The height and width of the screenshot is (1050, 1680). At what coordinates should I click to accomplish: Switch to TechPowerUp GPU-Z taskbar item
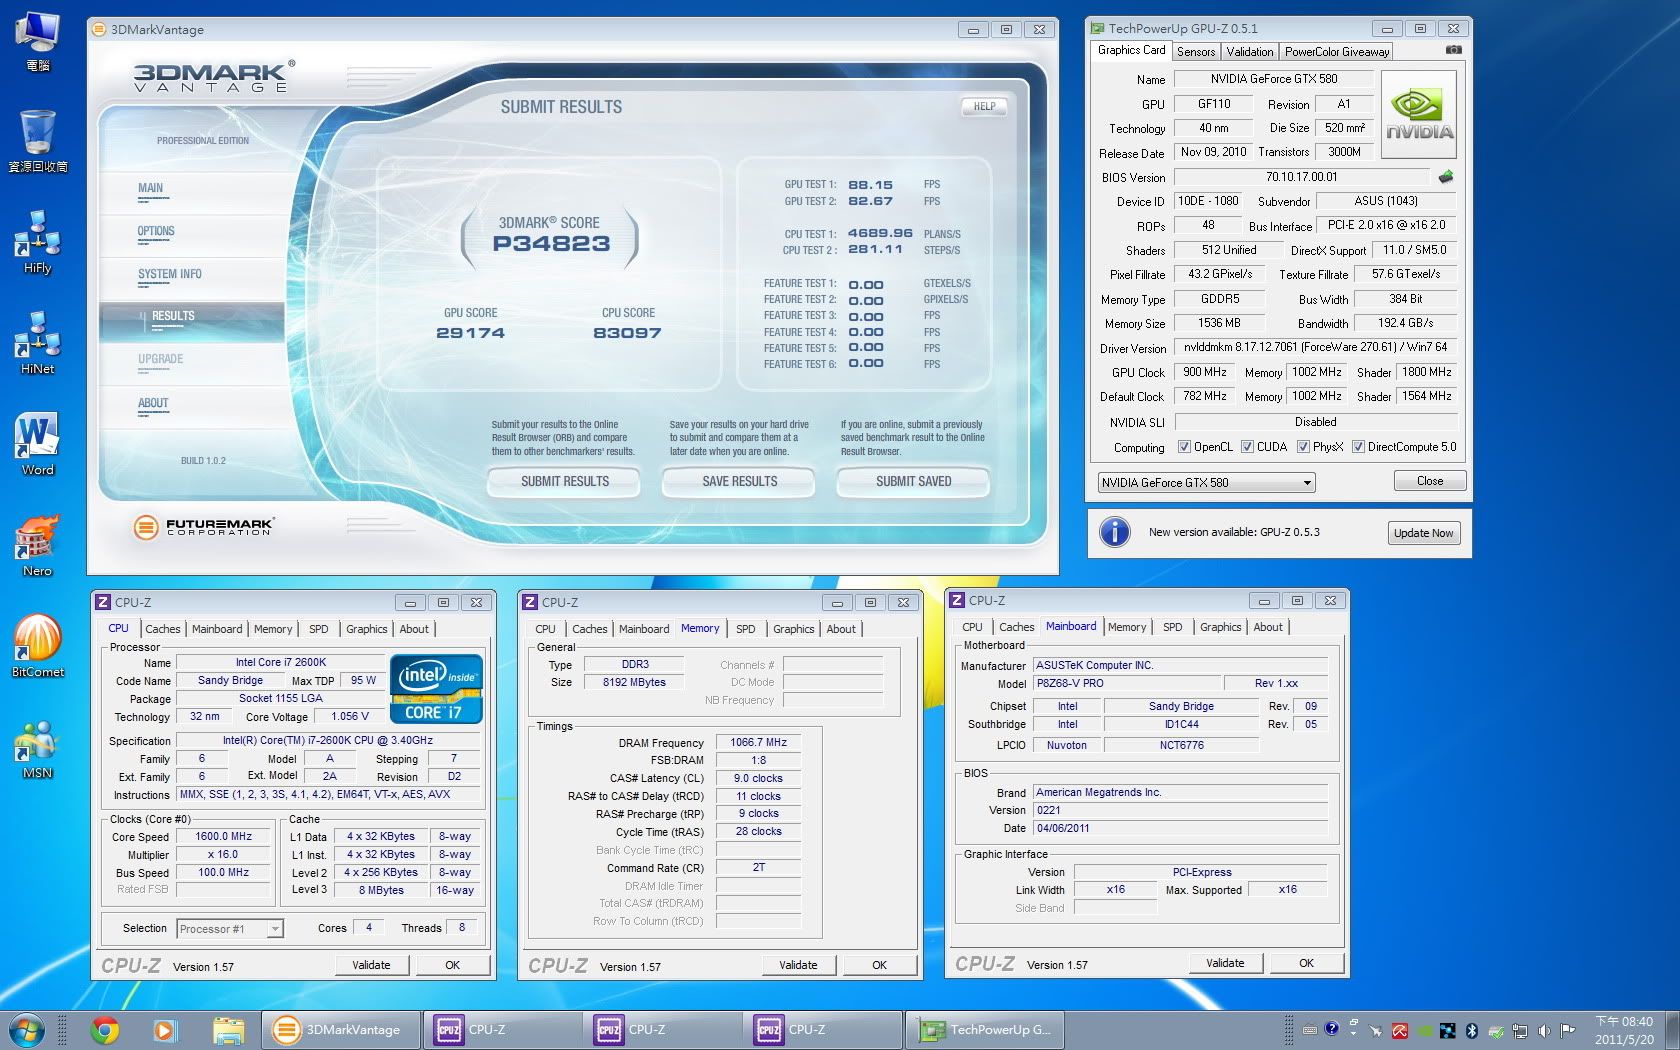tap(984, 1029)
